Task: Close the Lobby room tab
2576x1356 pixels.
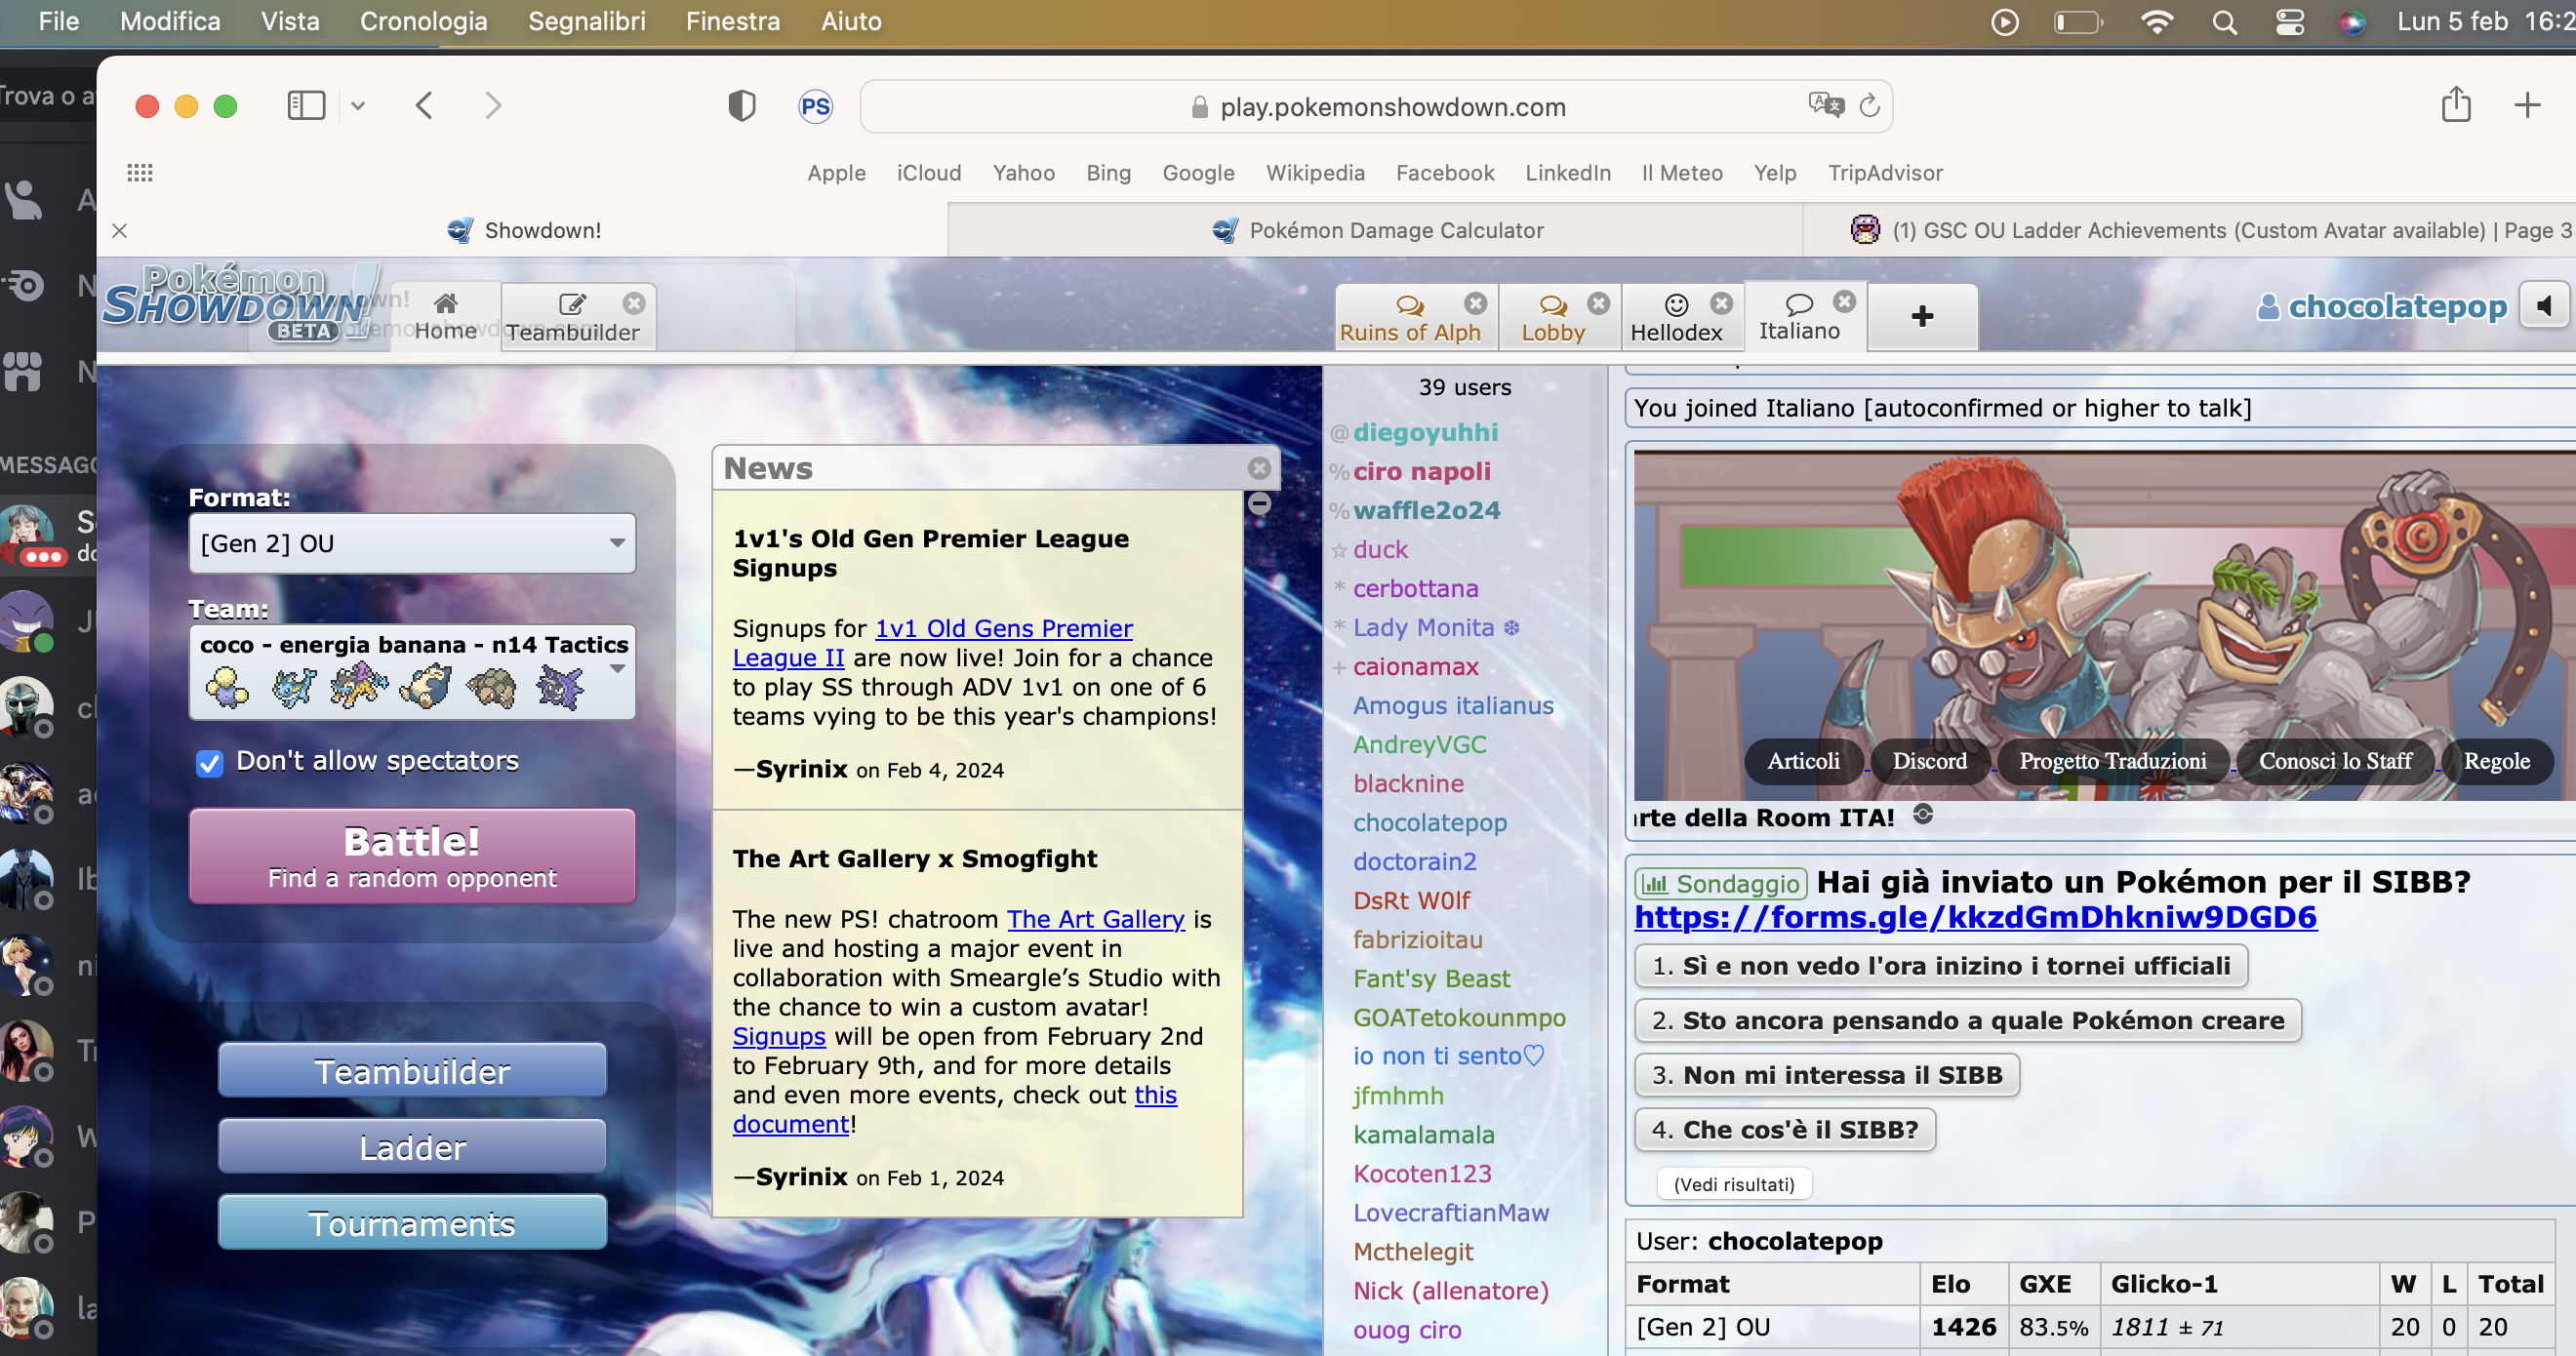Action: [x=1598, y=302]
